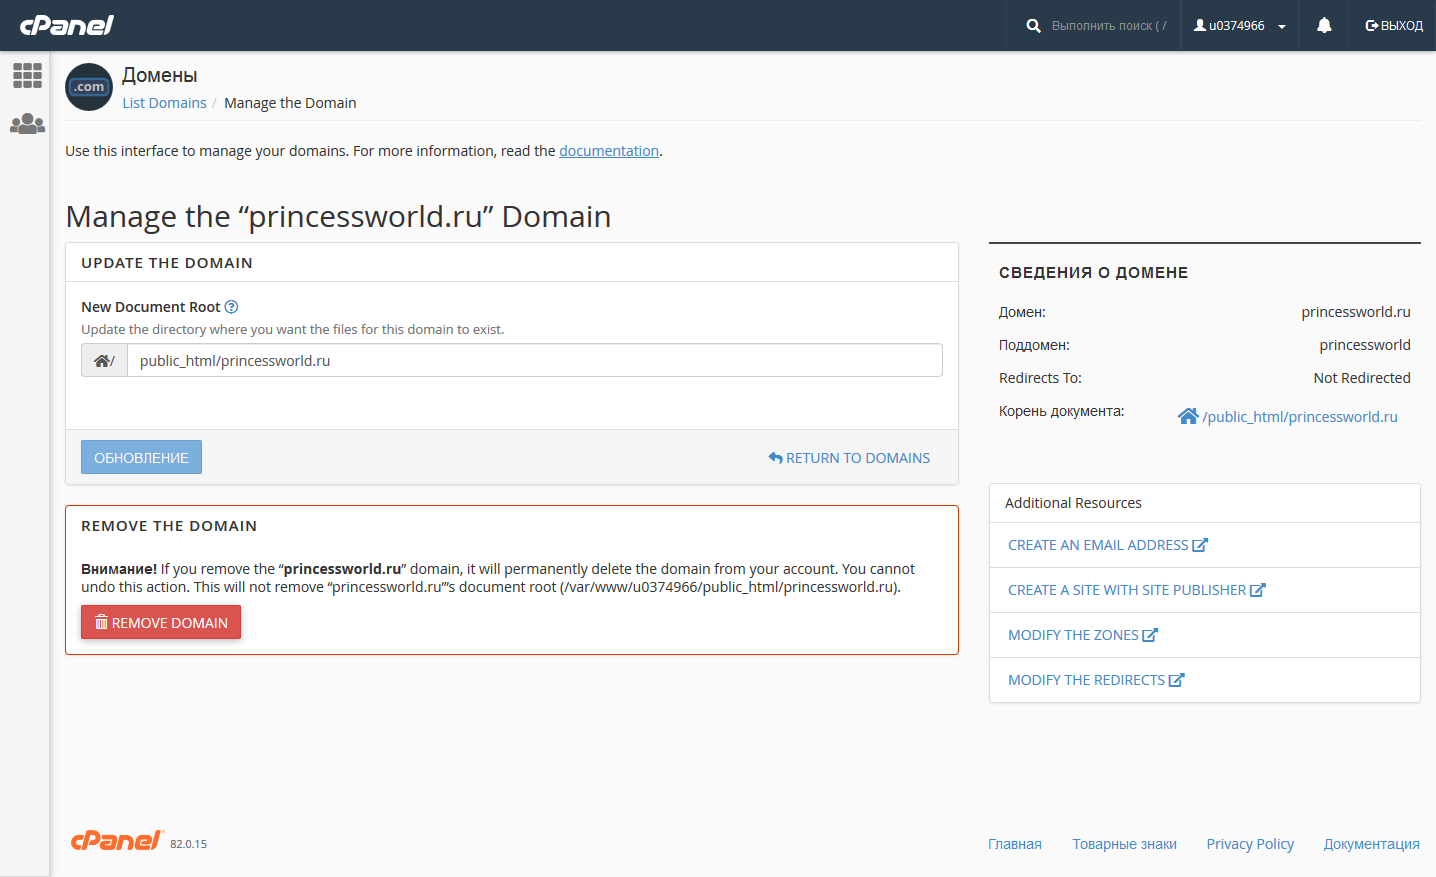Expand the u0374966 user dropdown
This screenshot has width=1436, height=877.
(1240, 26)
